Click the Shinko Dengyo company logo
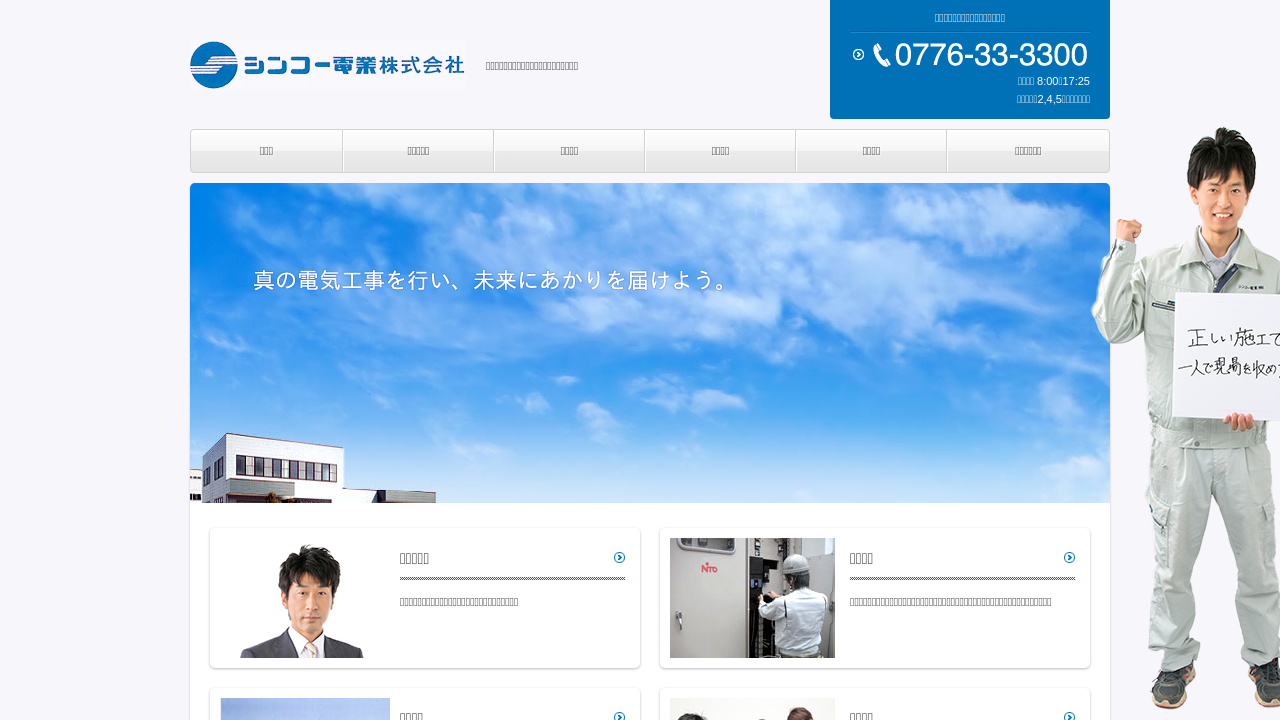The image size is (1280, 720). pos(327,65)
